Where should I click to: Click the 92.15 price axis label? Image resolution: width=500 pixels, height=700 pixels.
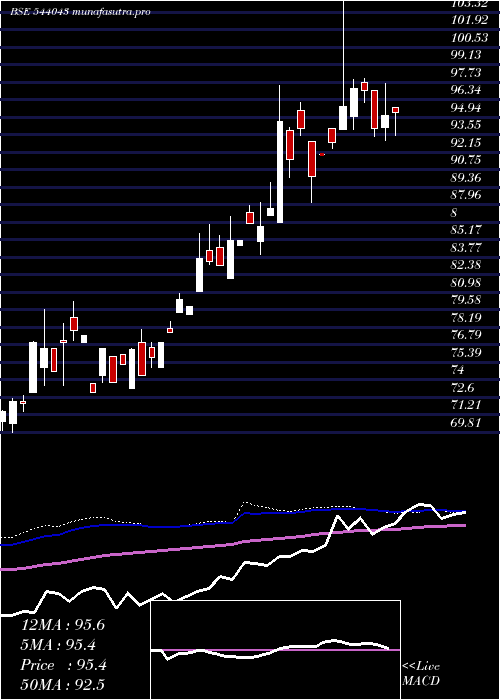tap(466, 143)
